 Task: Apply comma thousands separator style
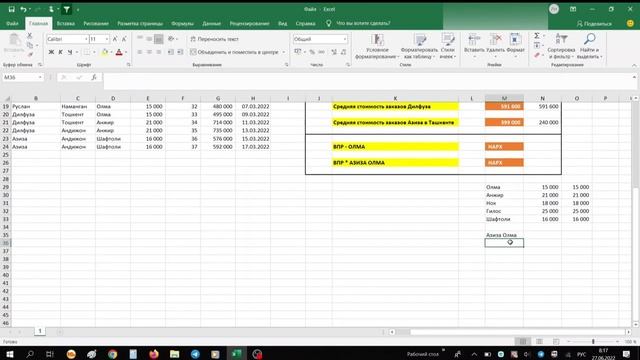pos(322,52)
